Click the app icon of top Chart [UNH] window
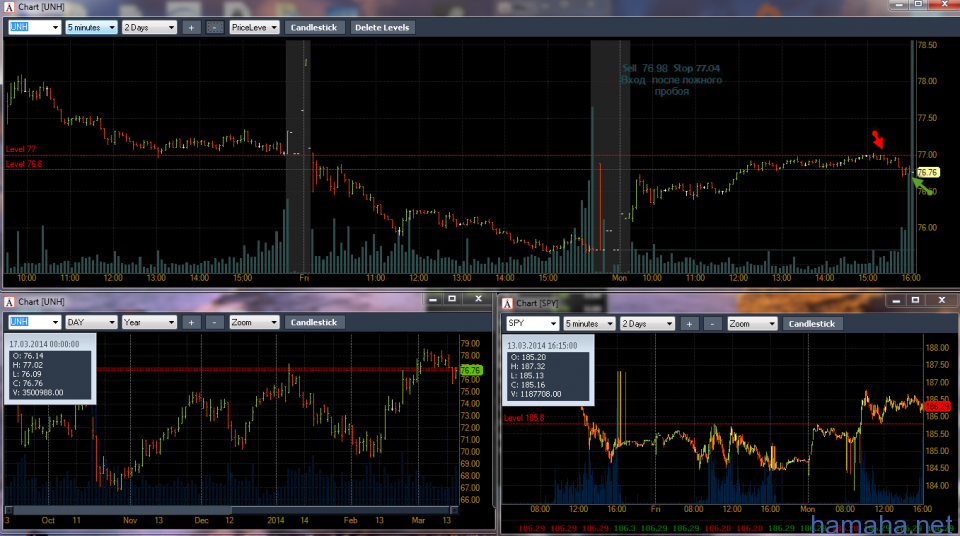 click(x=9, y=7)
